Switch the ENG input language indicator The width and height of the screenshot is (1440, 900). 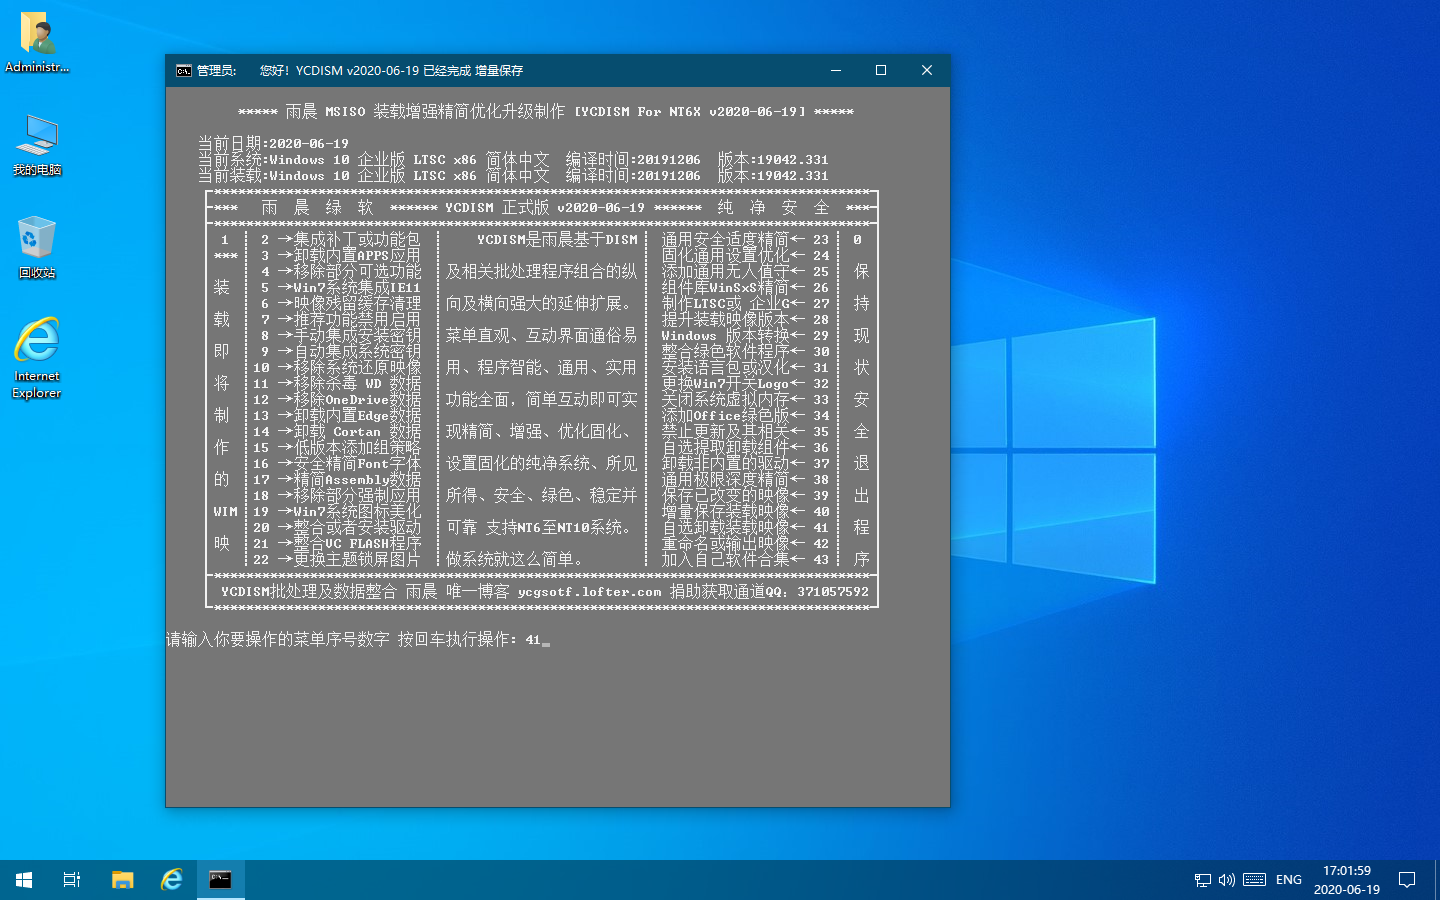[x=1289, y=880]
